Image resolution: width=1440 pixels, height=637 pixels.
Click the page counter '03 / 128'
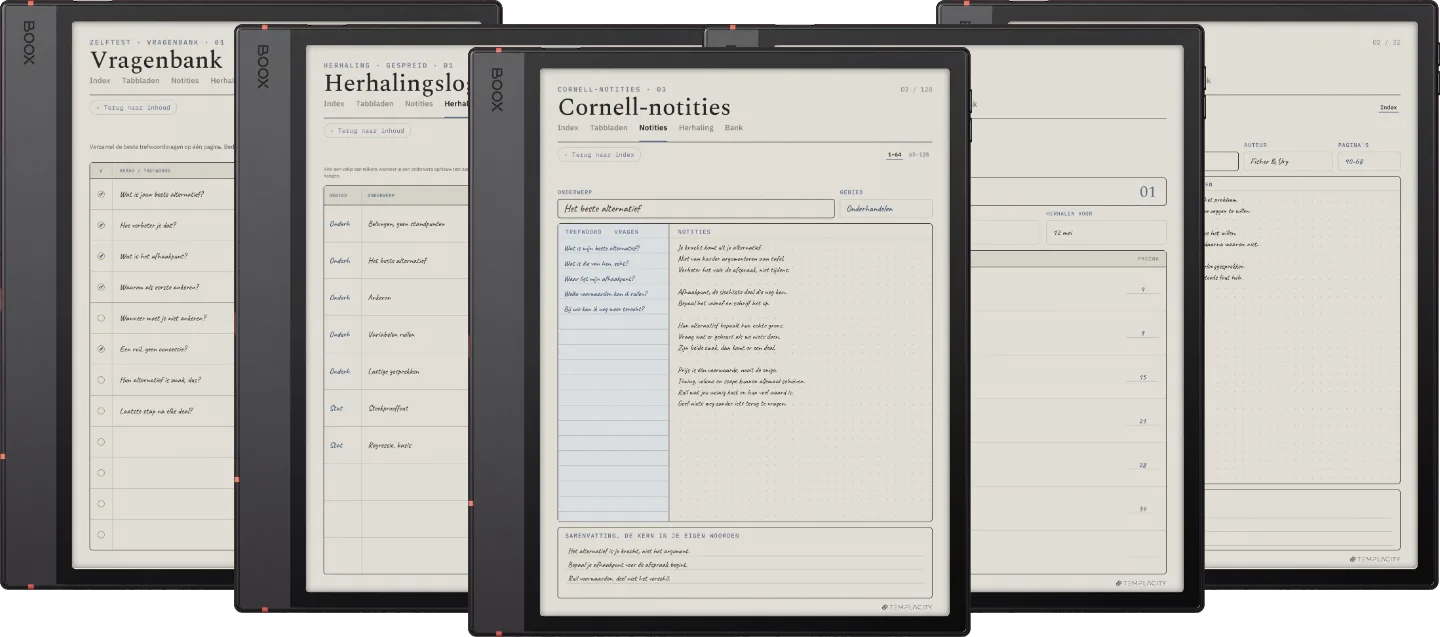click(916, 90)
